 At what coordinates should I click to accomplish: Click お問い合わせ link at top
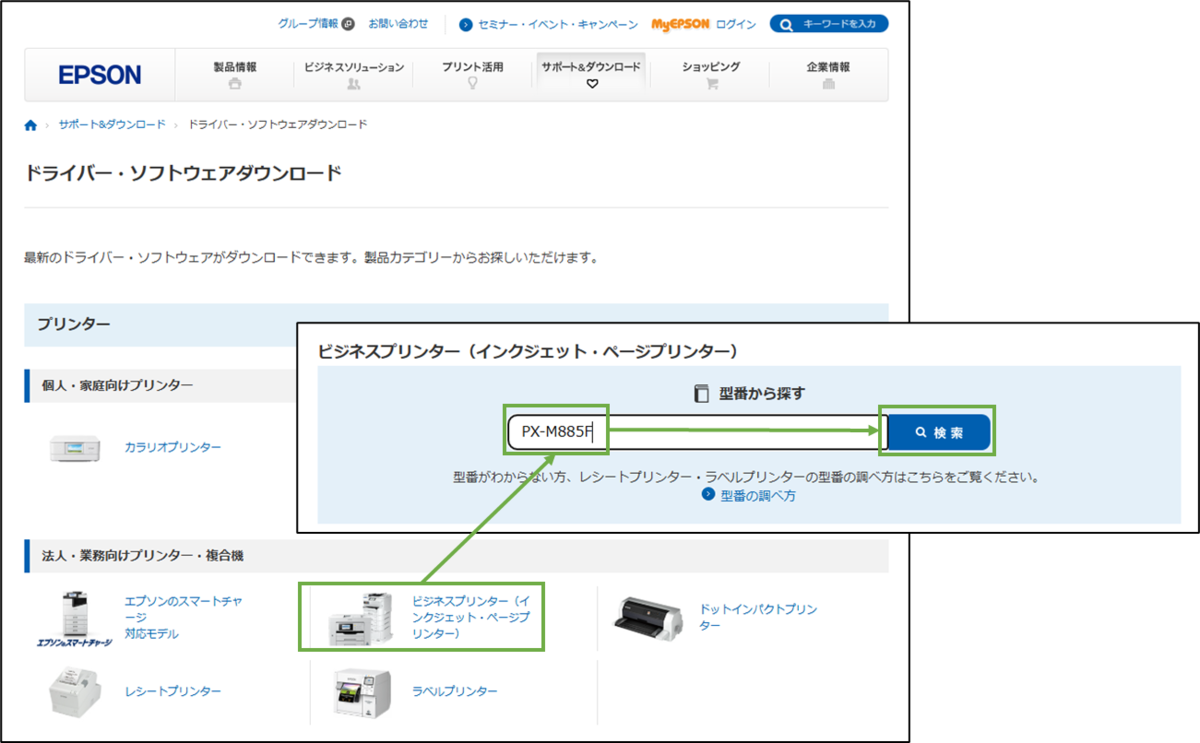click(398, 23)
